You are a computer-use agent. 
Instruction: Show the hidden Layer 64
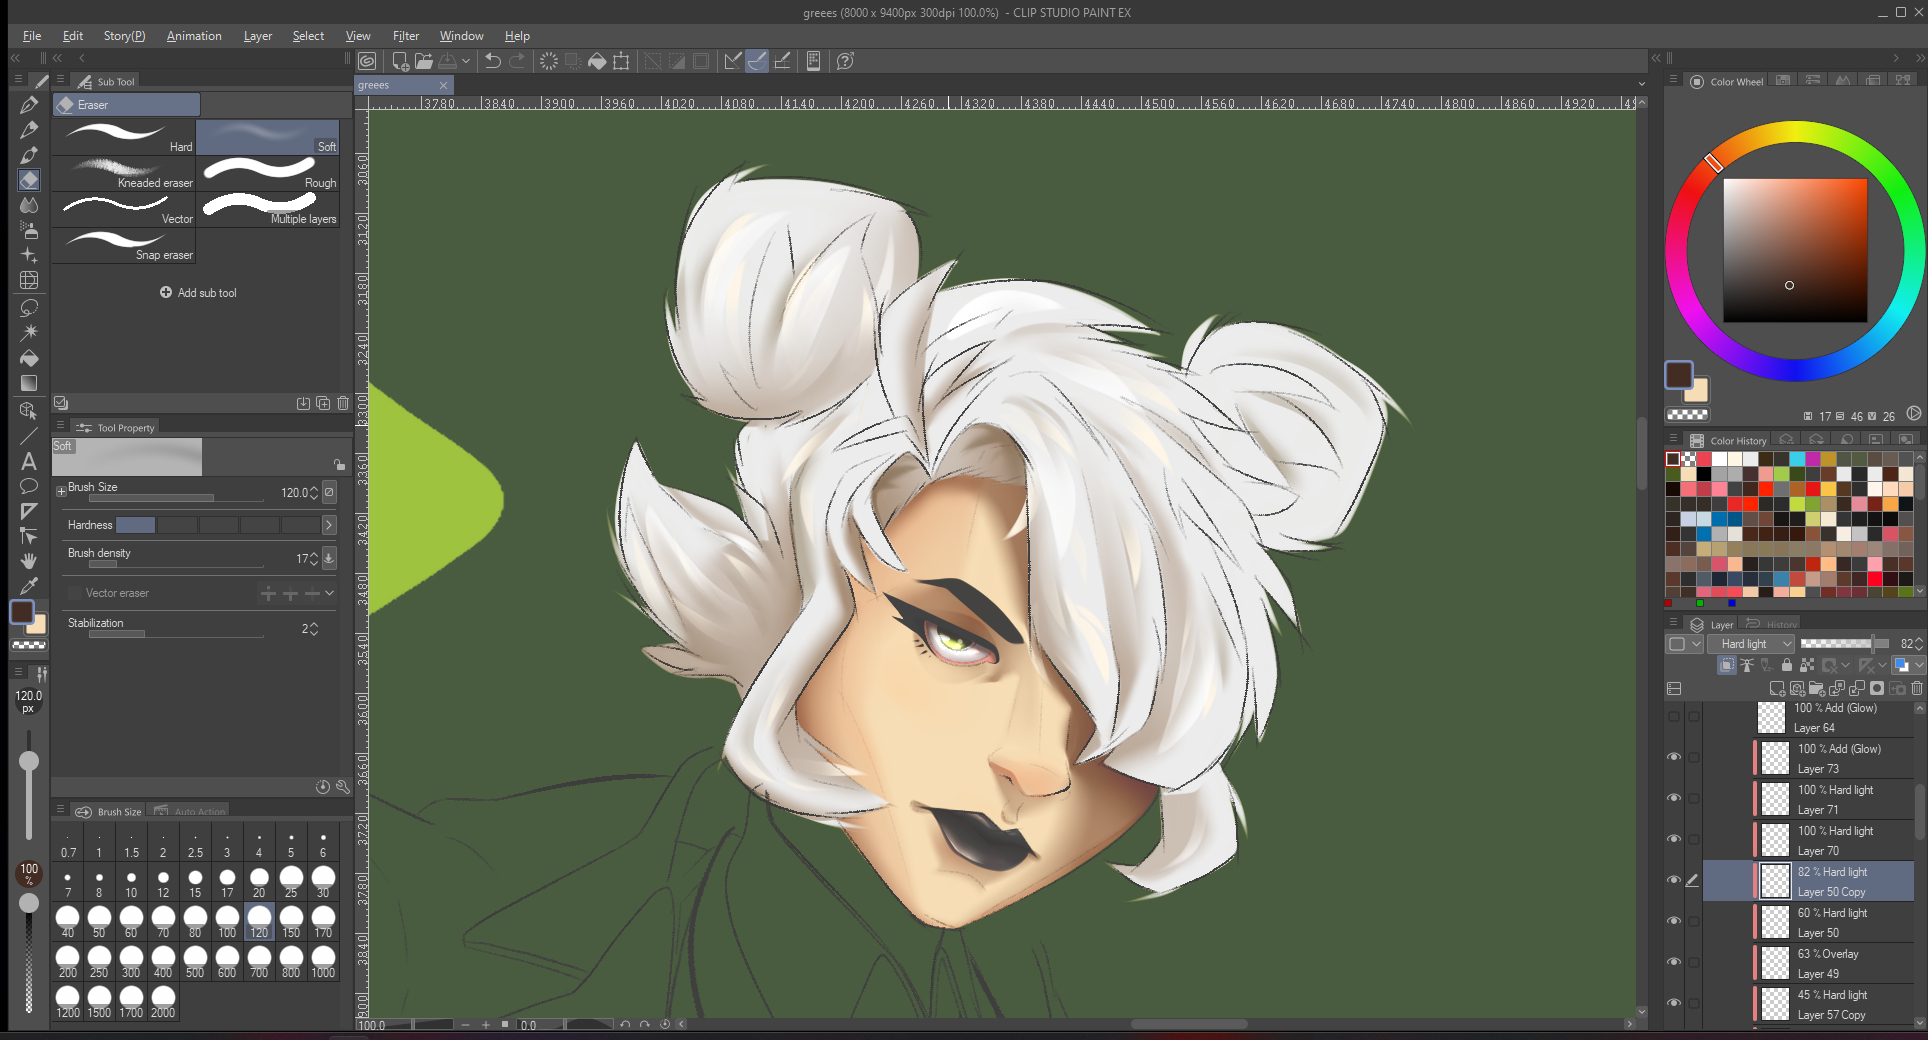click(x=1674, y=716)
